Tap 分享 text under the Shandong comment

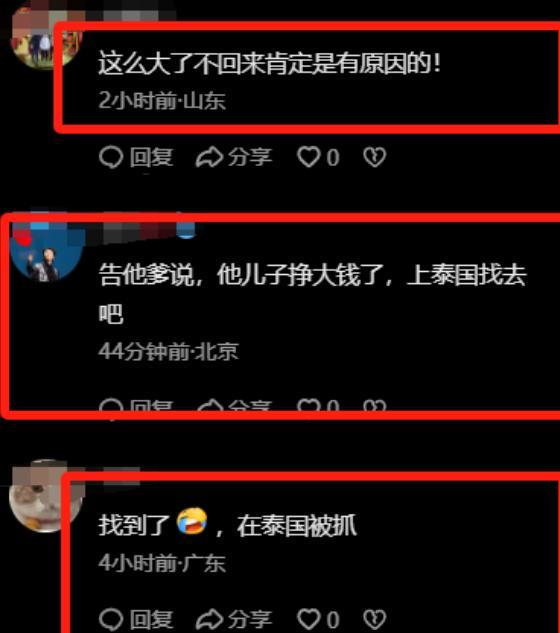click(250, 157)
